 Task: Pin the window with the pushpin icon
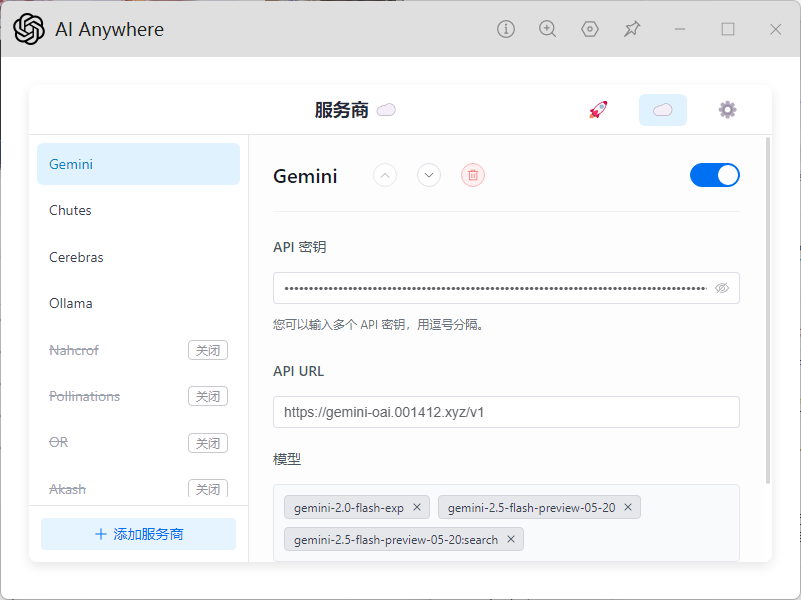[x=632, y=29]
